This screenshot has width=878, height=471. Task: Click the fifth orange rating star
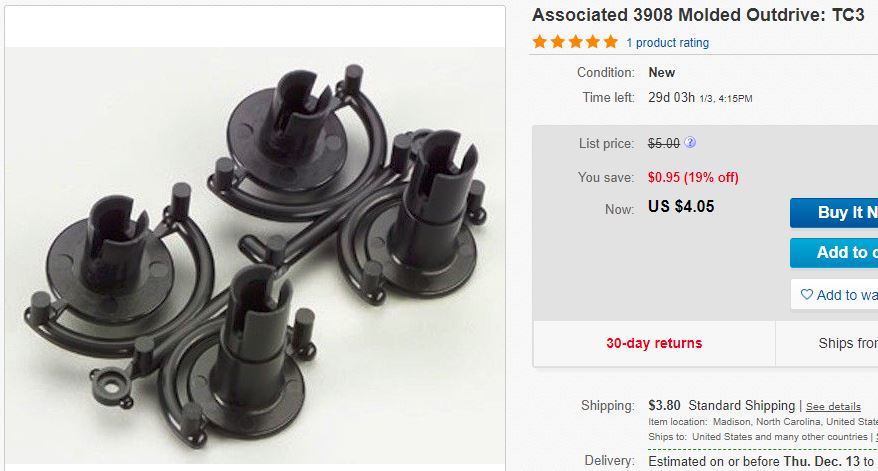pyautogui.click(x=611, y=42)
